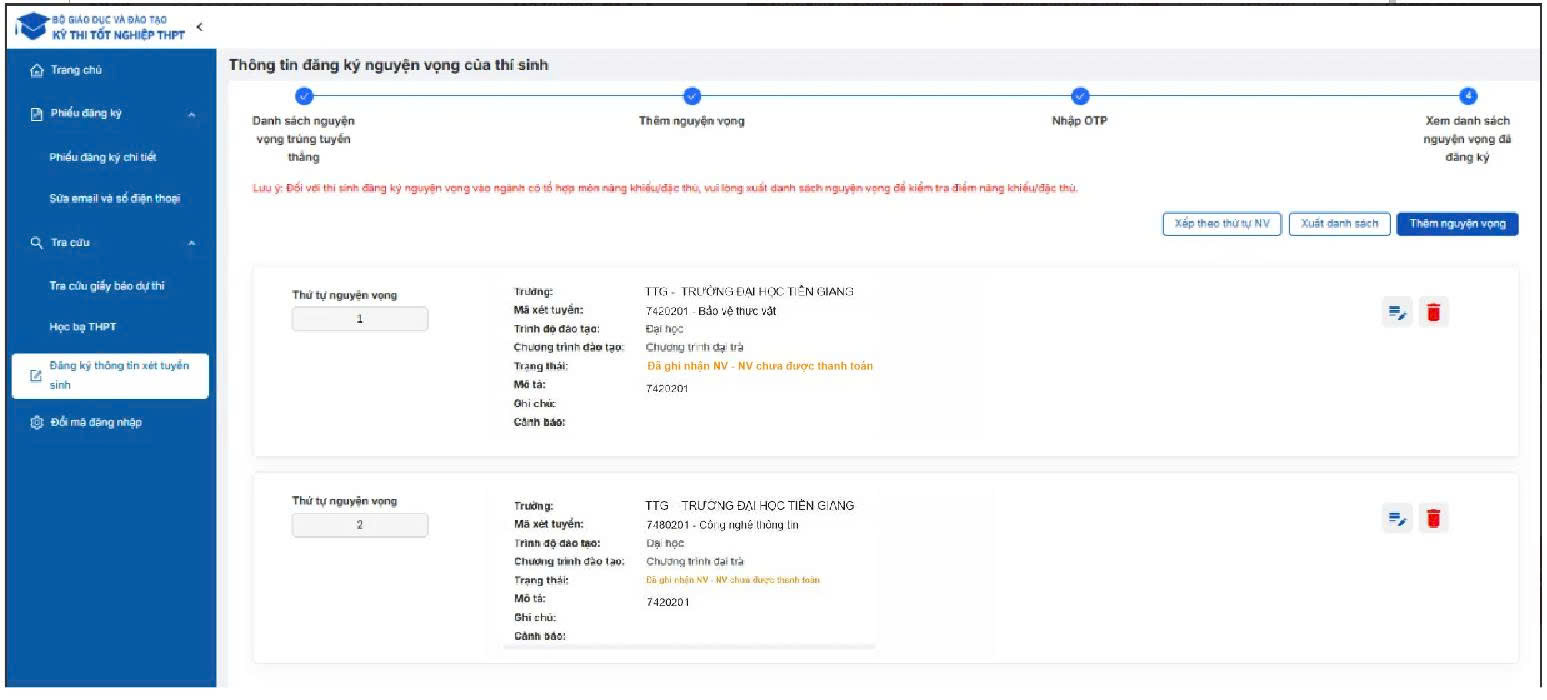Collapse the Tra cứu menu section
The image size is (1547, 700).
tap(191, 243)
